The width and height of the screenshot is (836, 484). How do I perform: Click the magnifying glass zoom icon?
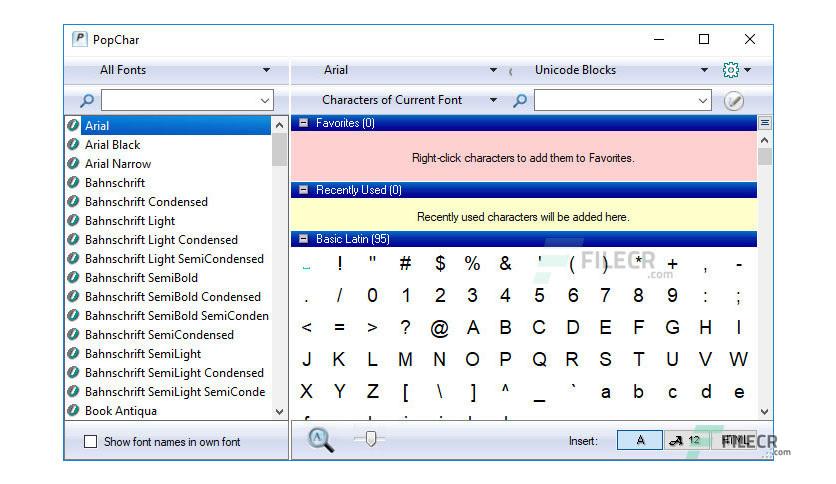click(x=321, y=440)
